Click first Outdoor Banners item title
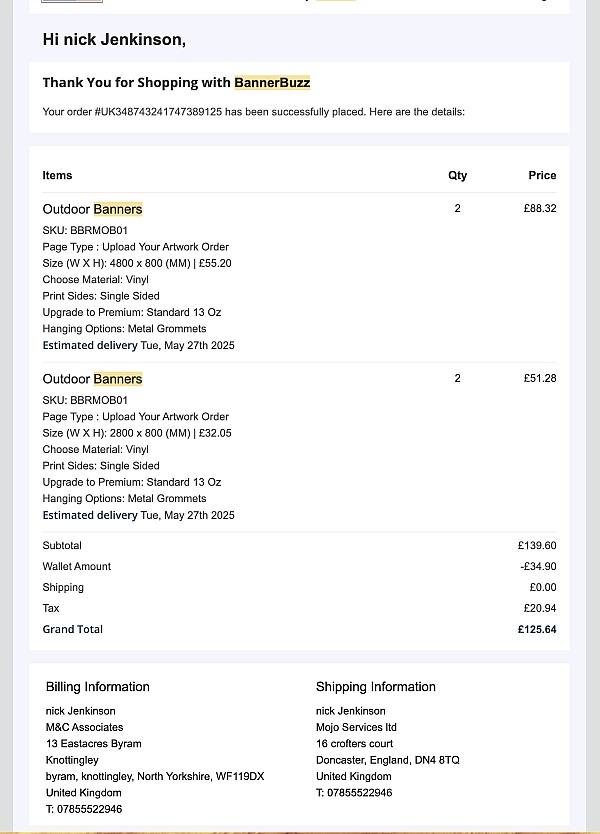Viewport: 600px width, 834px height. [93, 209]
